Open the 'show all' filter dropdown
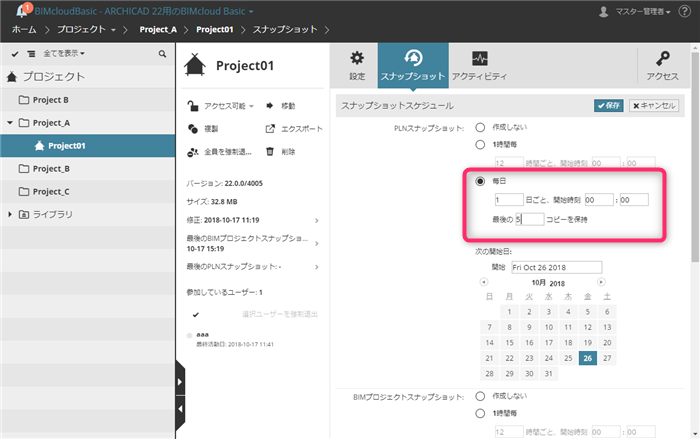The image size is (700, 439). click(x=64, y=54)
